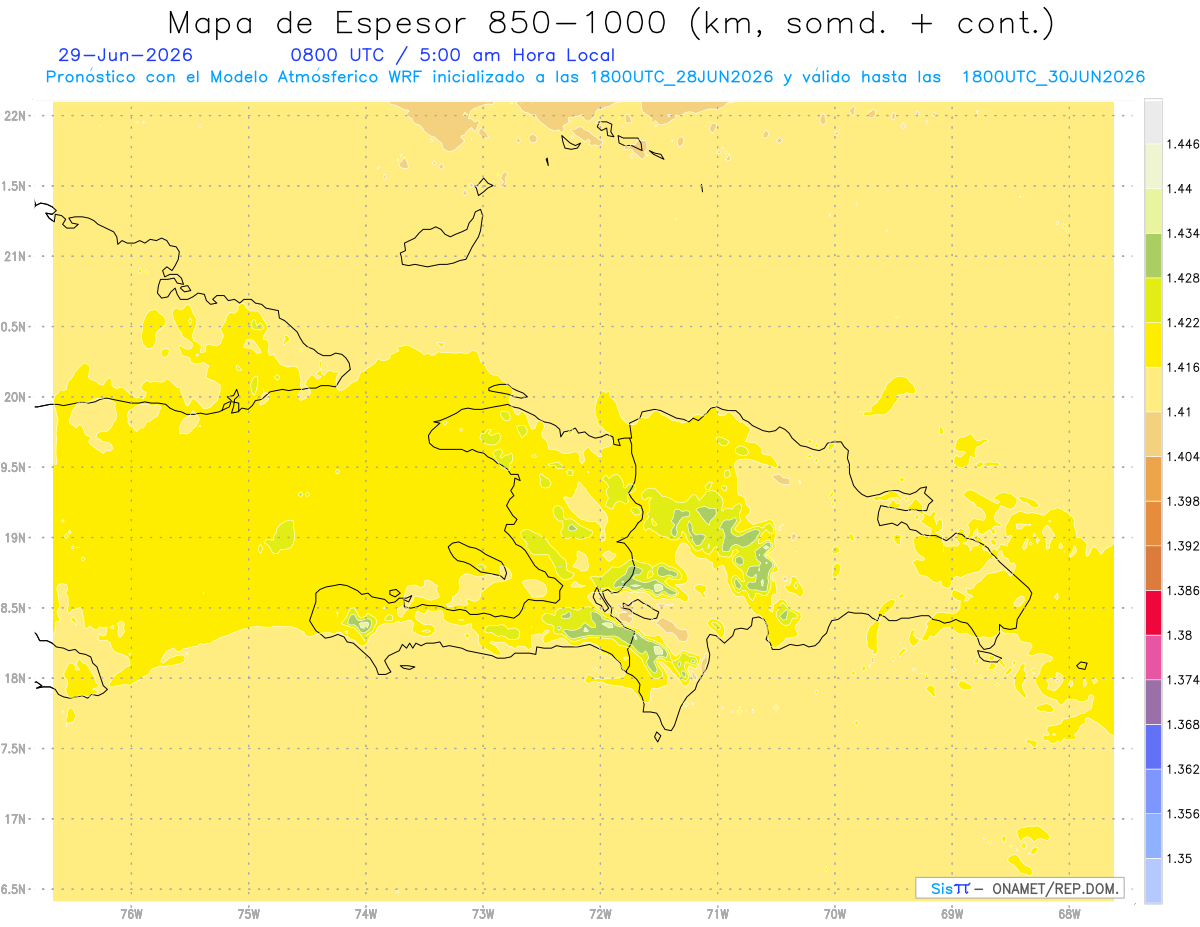The height and width of the screenshot is (927, 1200).
Task: Click the "1.41" colorbar value
Action: tap(1180, 411)
